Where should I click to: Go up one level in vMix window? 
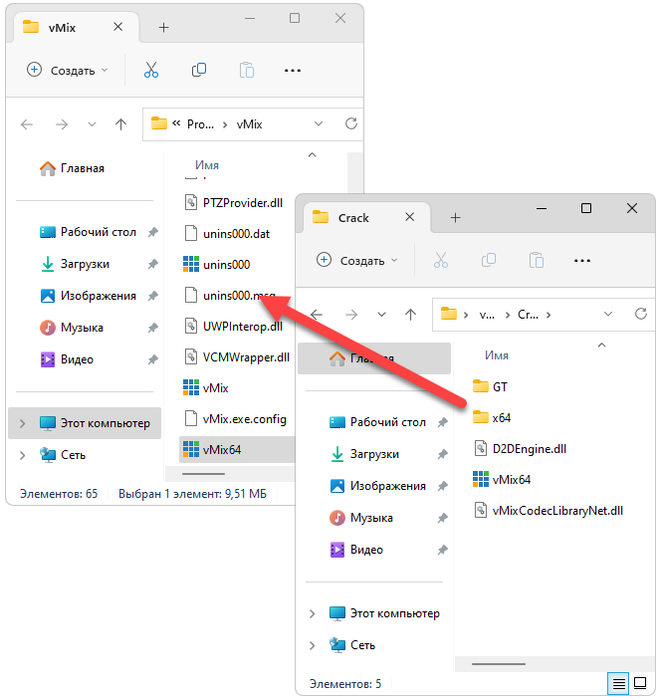click(121, 124)
